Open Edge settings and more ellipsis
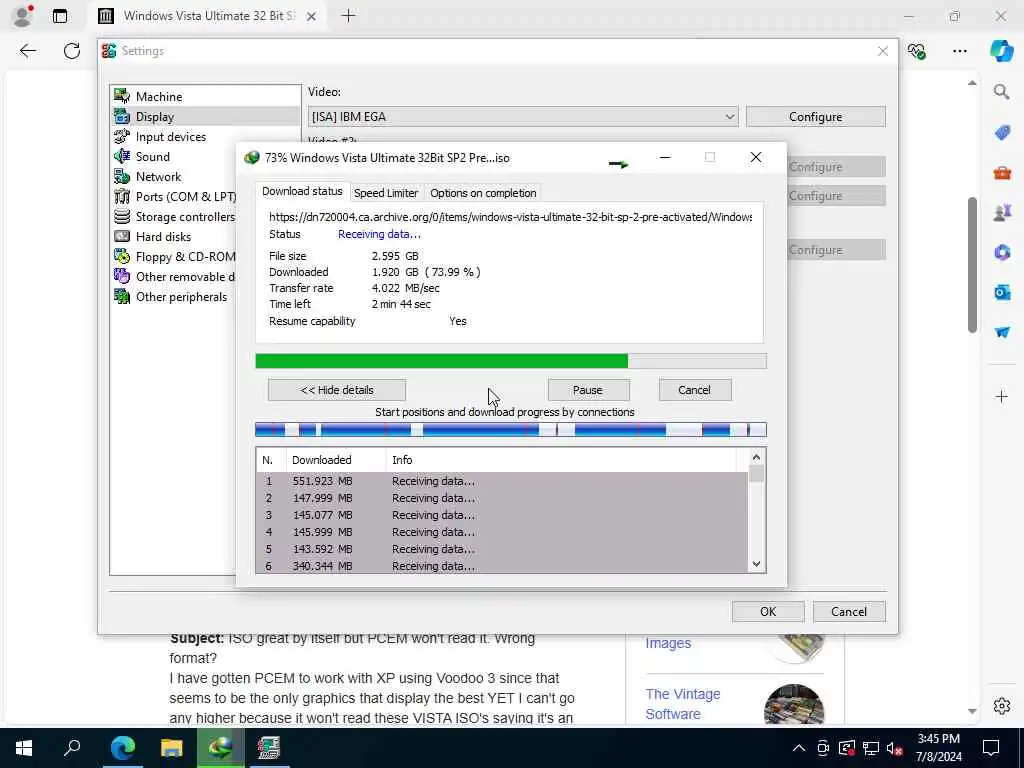The width and height of the screenshot is (1024, 768). (959, 51)
